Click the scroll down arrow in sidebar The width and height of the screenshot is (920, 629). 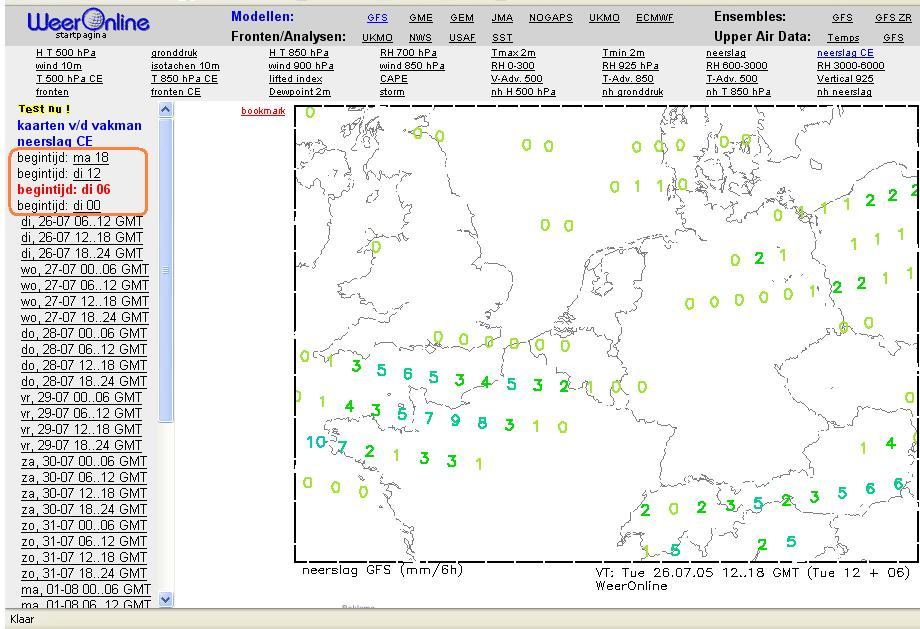point(165,599)
